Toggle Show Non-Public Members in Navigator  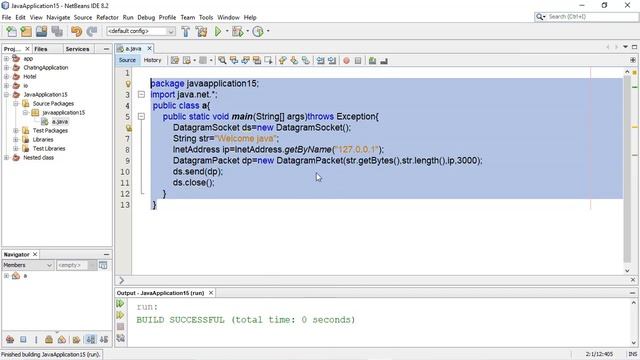tap(49, 339)
